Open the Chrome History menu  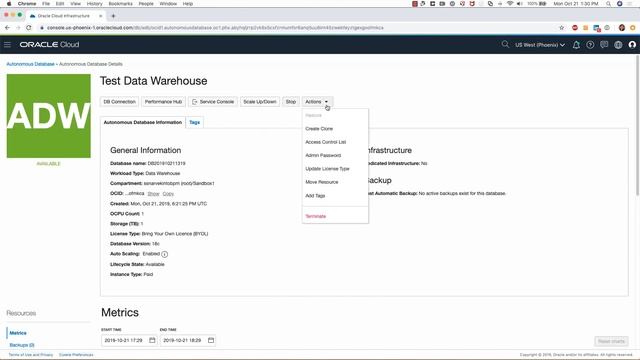point(94,4)
